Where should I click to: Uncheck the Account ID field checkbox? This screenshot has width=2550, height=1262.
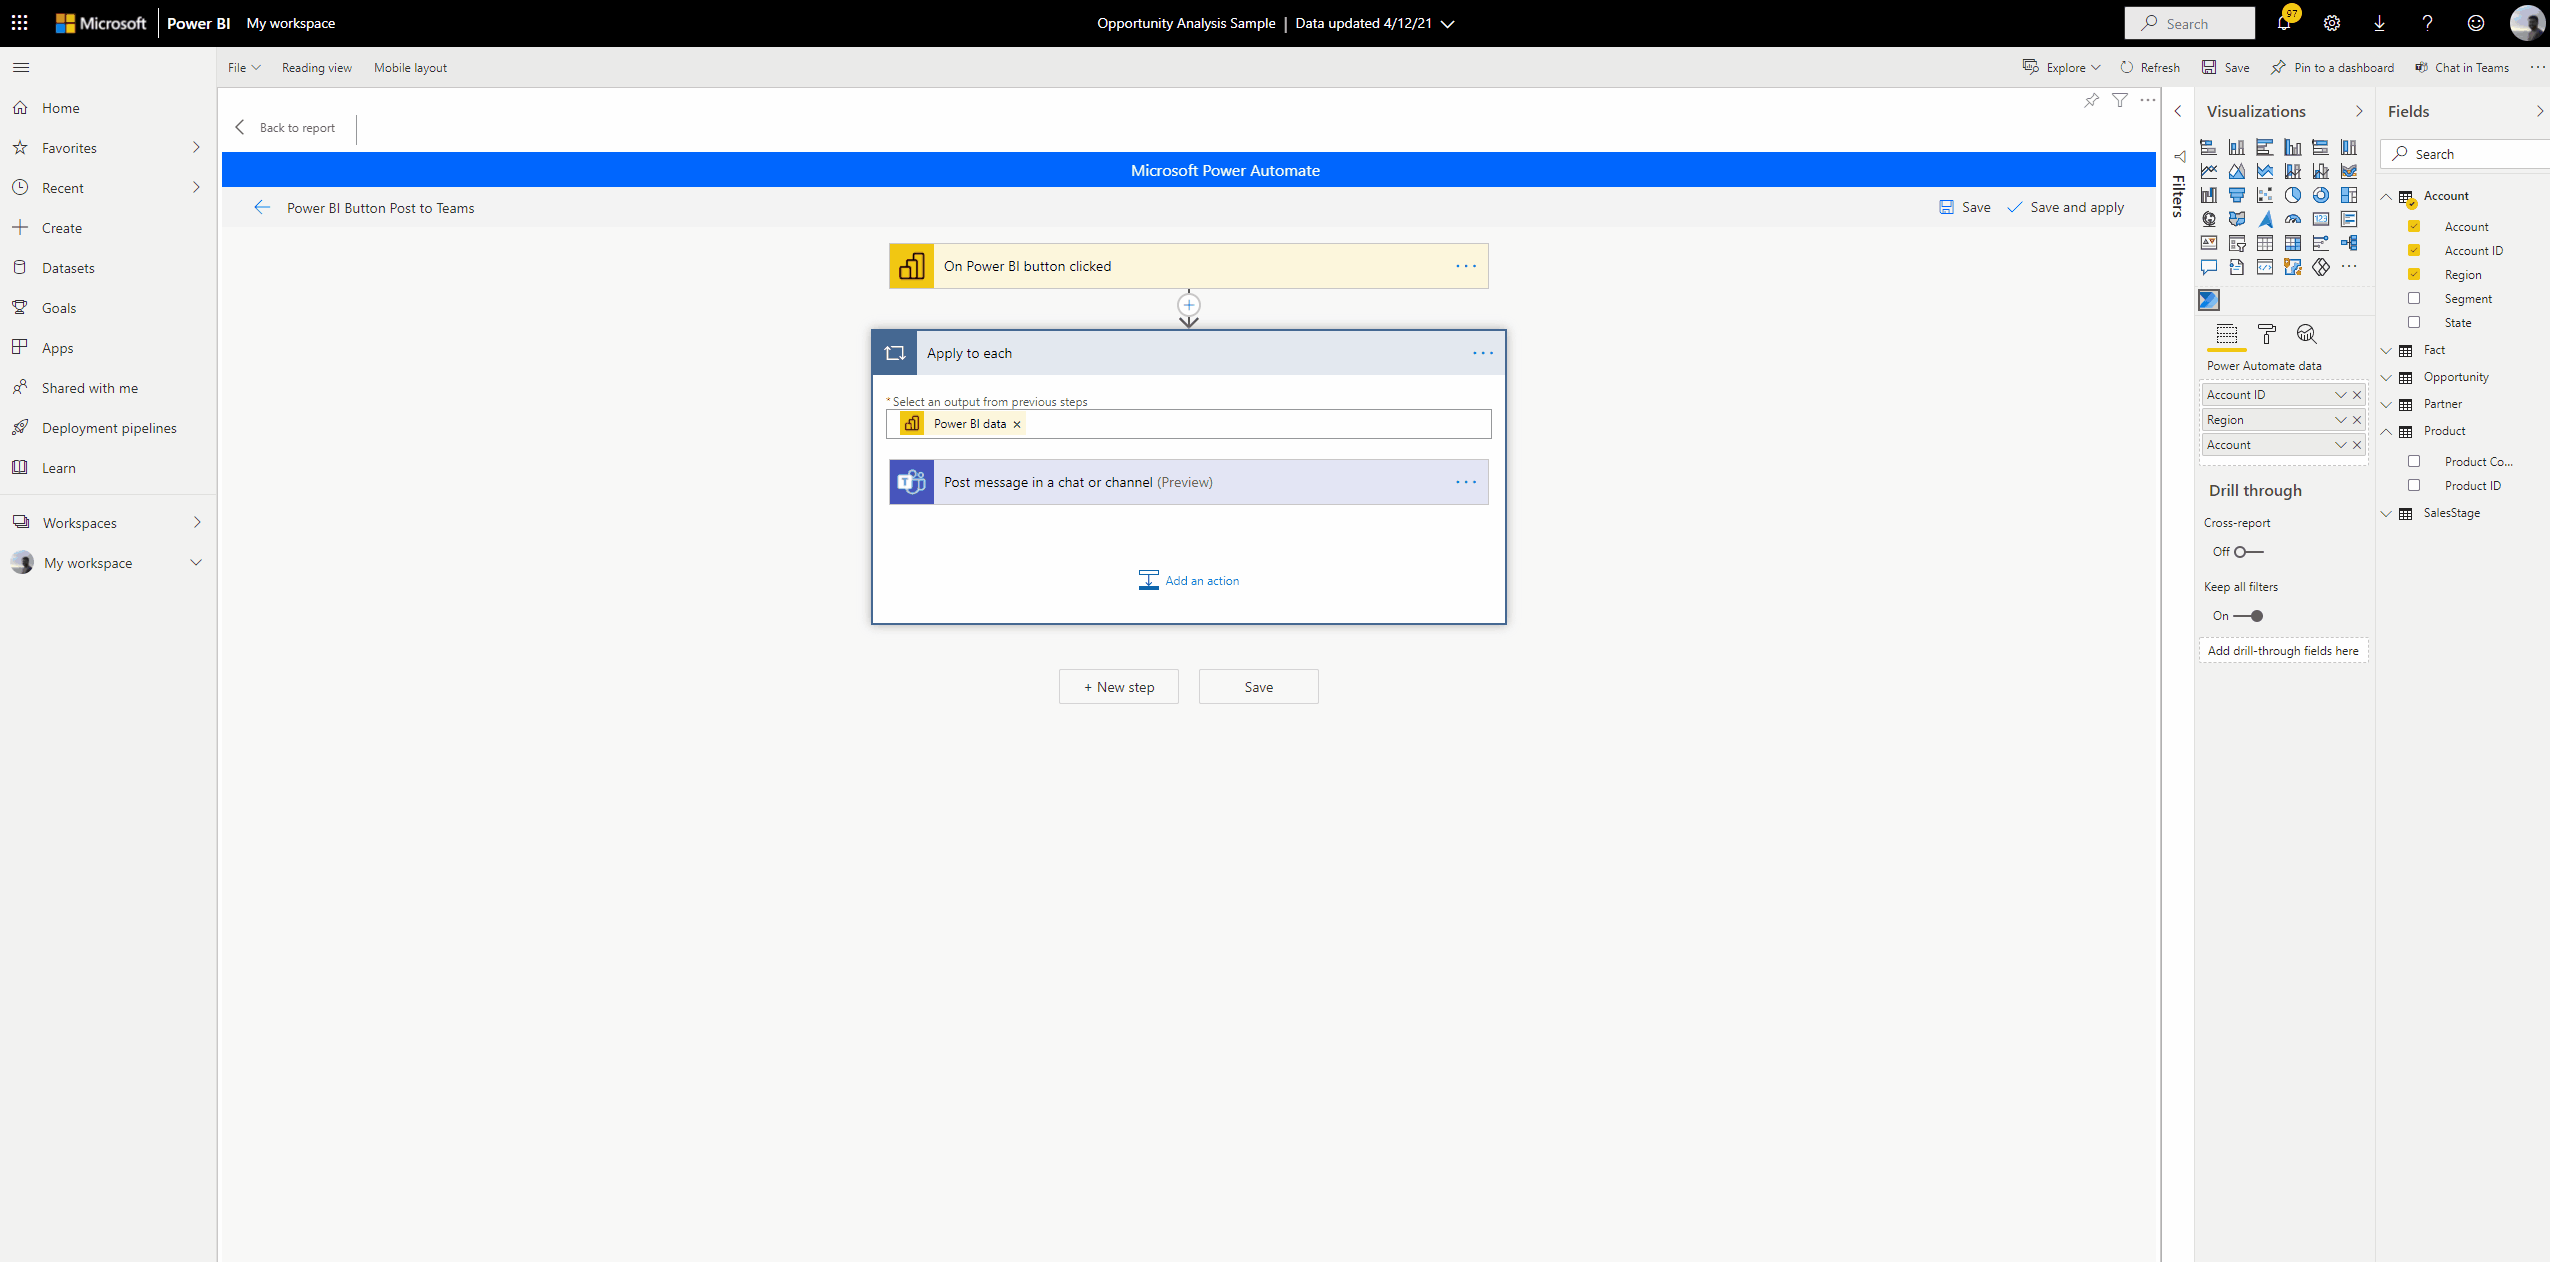[2414, 250]
